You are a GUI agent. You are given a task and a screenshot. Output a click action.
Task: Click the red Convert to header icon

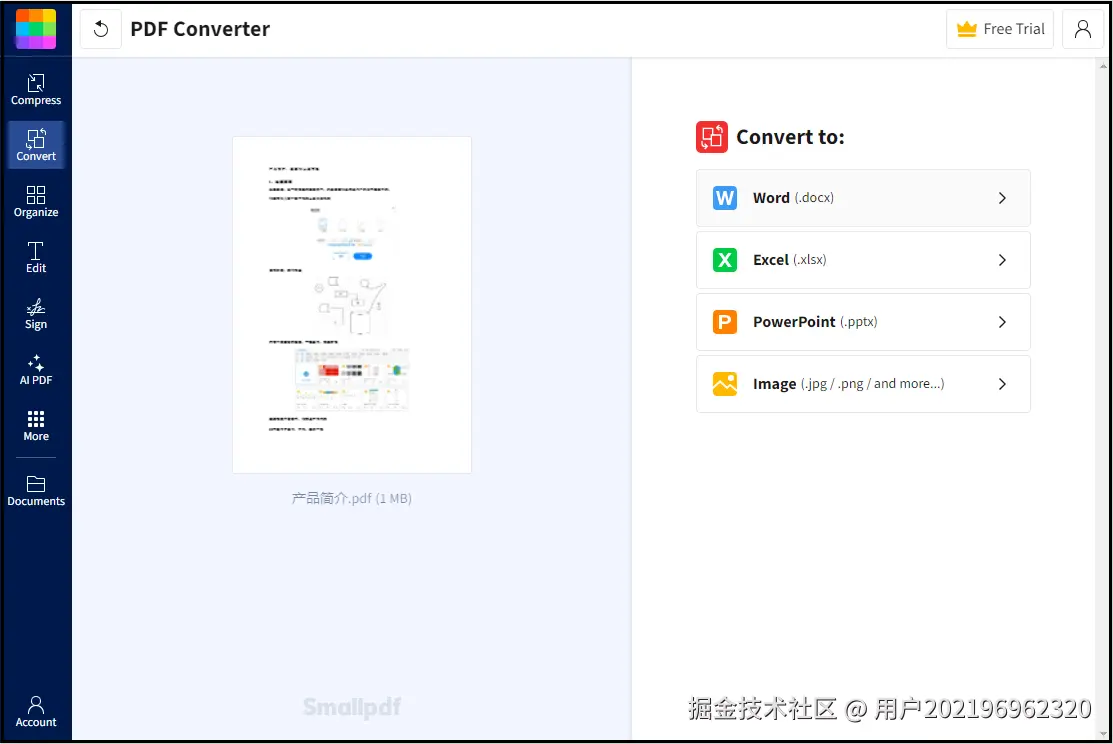click(712, 137)
